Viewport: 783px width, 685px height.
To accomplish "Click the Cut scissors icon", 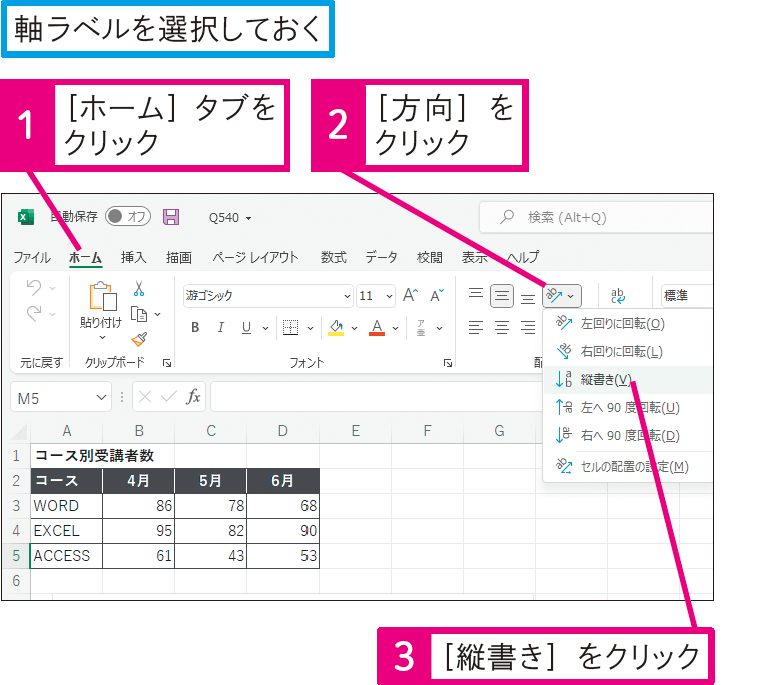I will coord(139,289).
